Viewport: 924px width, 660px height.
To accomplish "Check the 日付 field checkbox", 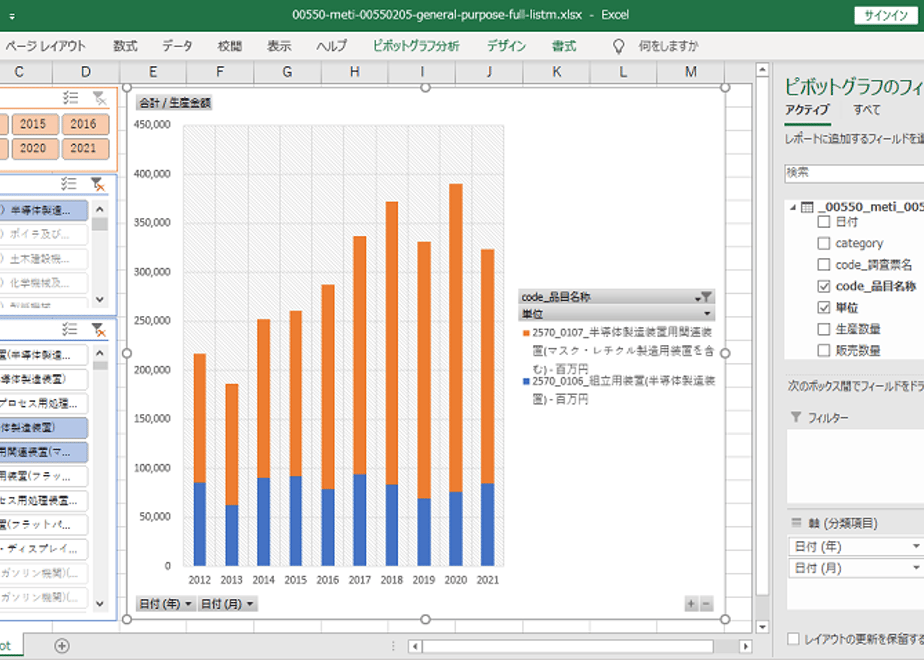I will tap(824, 222).
